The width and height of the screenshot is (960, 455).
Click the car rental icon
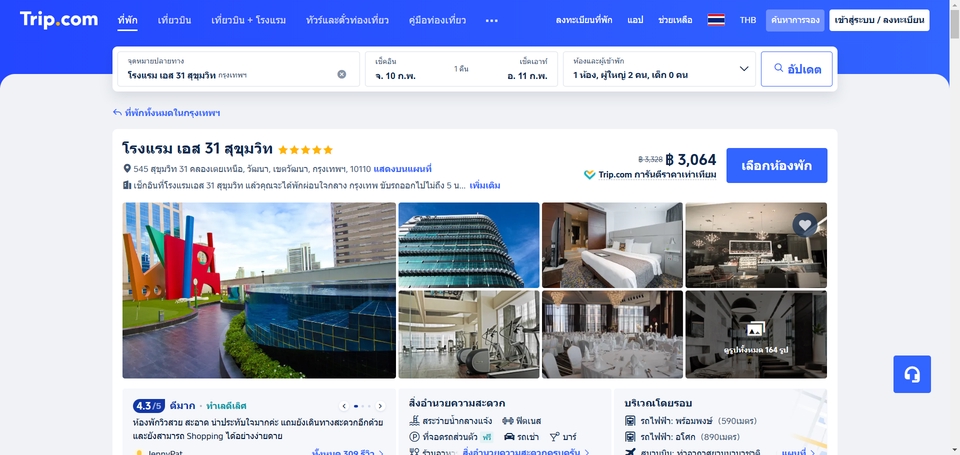point(509,437)
